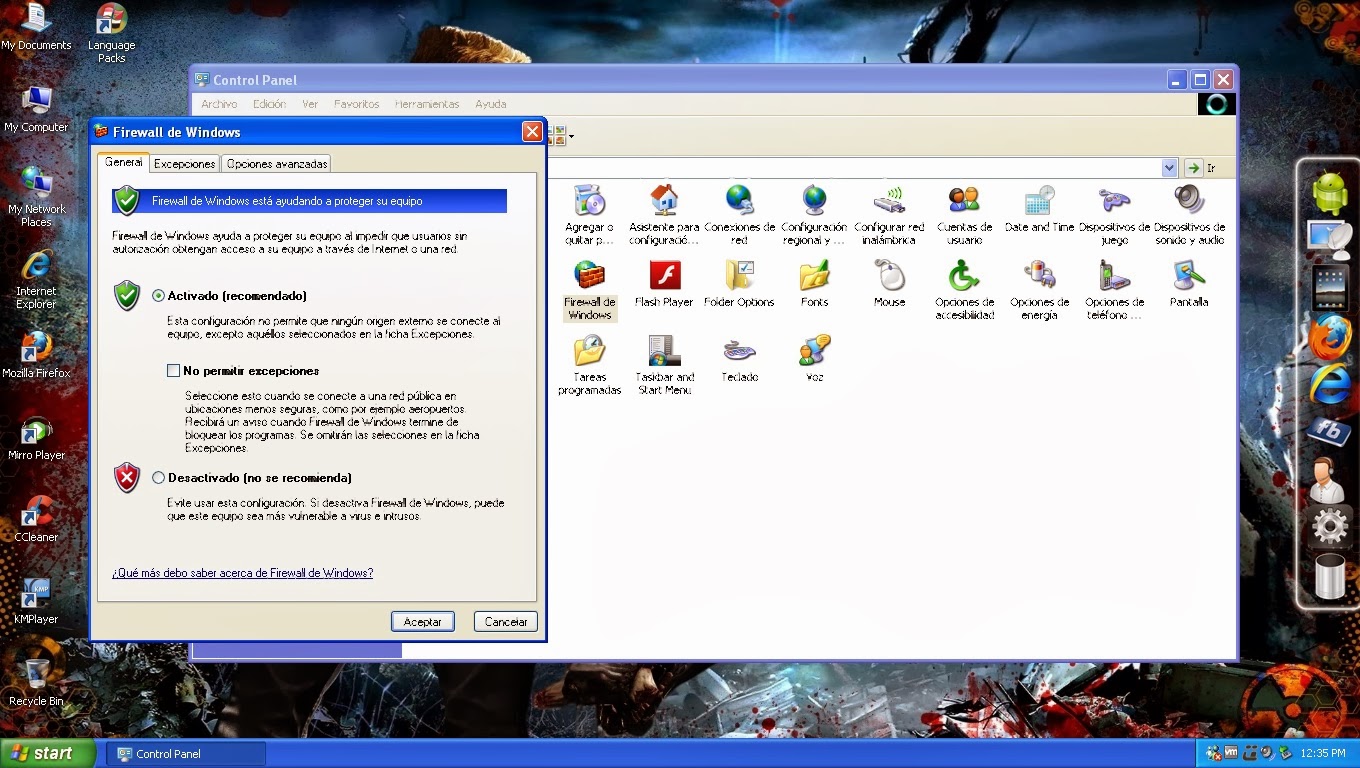
Task: Open Configuración regional globe icon
Action: click(x=814, y=214)
